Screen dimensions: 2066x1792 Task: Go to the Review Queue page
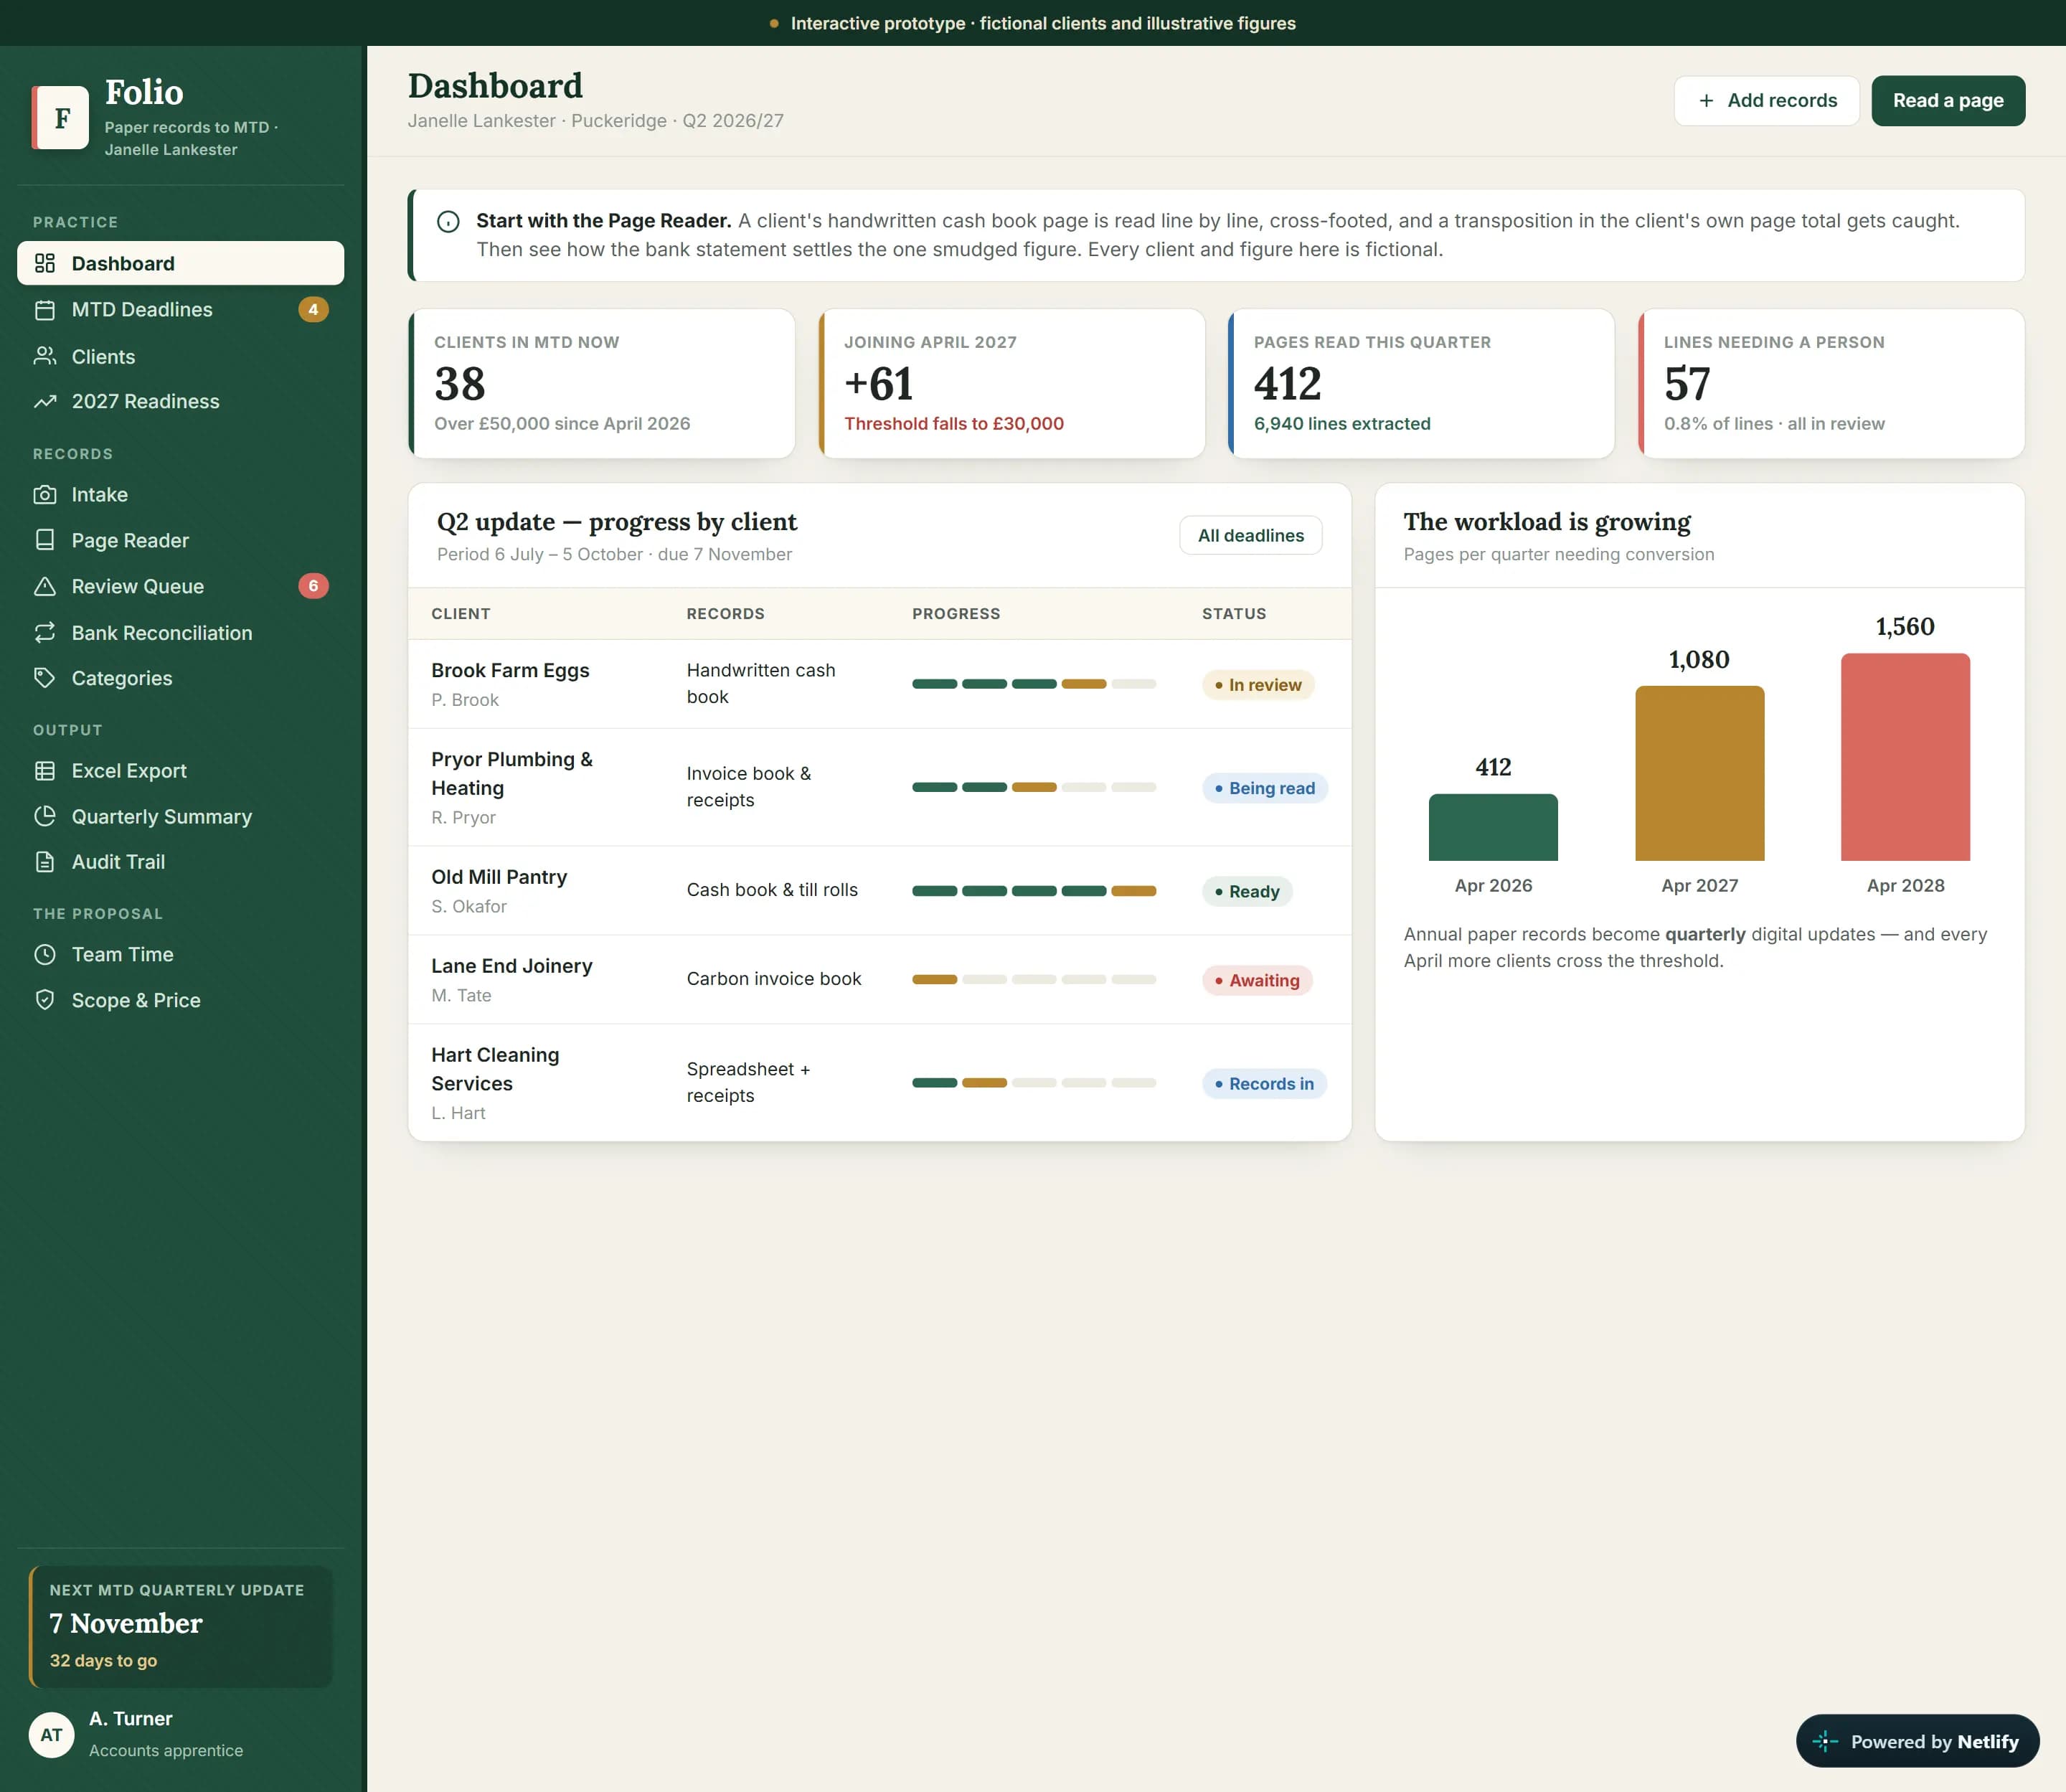coord(181,586)
